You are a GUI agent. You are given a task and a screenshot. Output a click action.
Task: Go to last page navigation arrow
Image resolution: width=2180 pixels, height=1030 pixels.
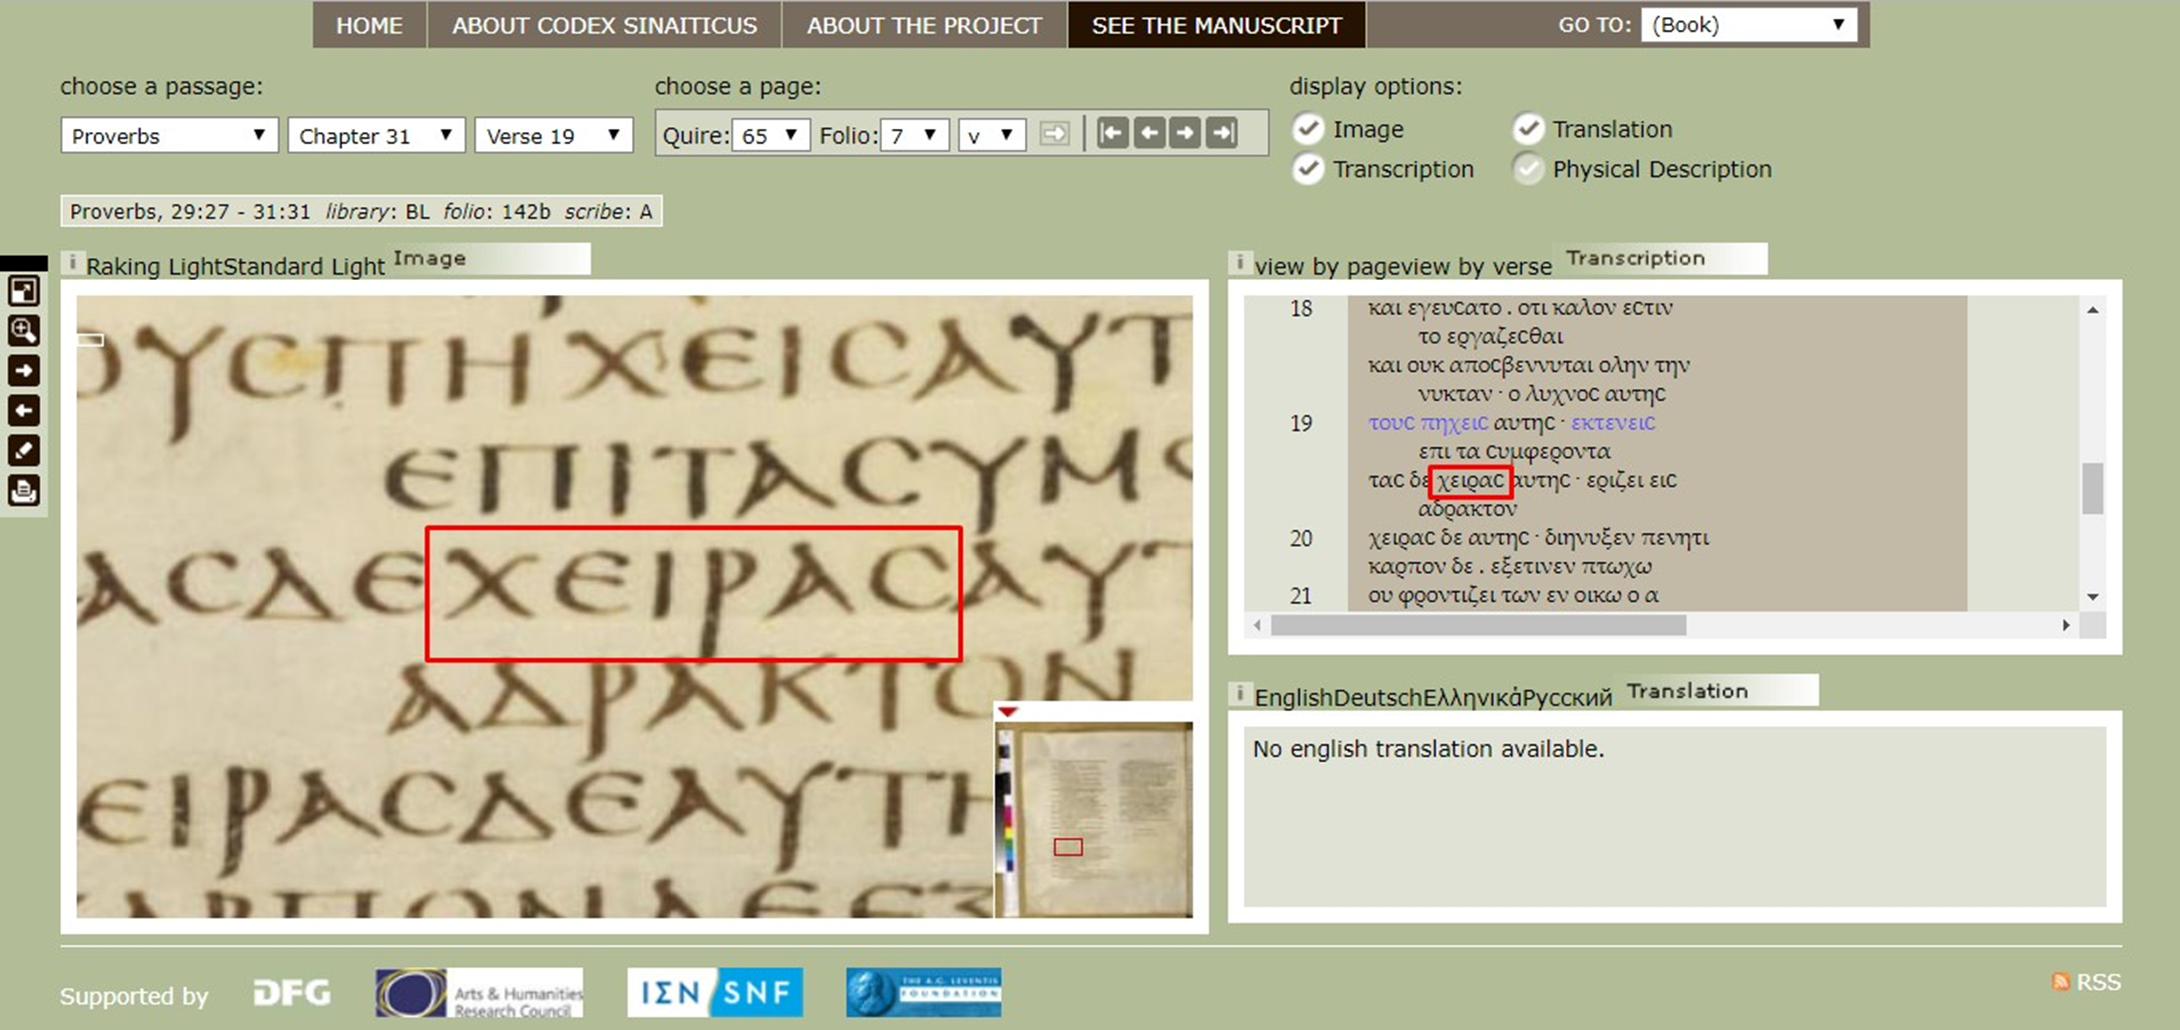pos(1221,133)
